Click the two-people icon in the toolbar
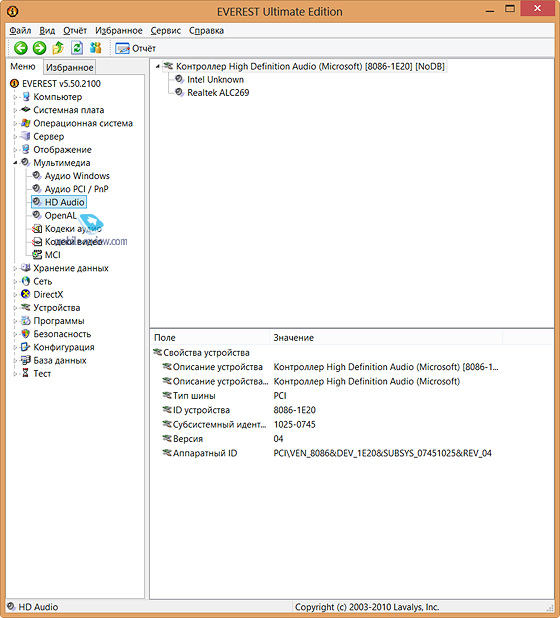Image resolution: width=560 pixels, height=618 pixels. pos(95,48)
